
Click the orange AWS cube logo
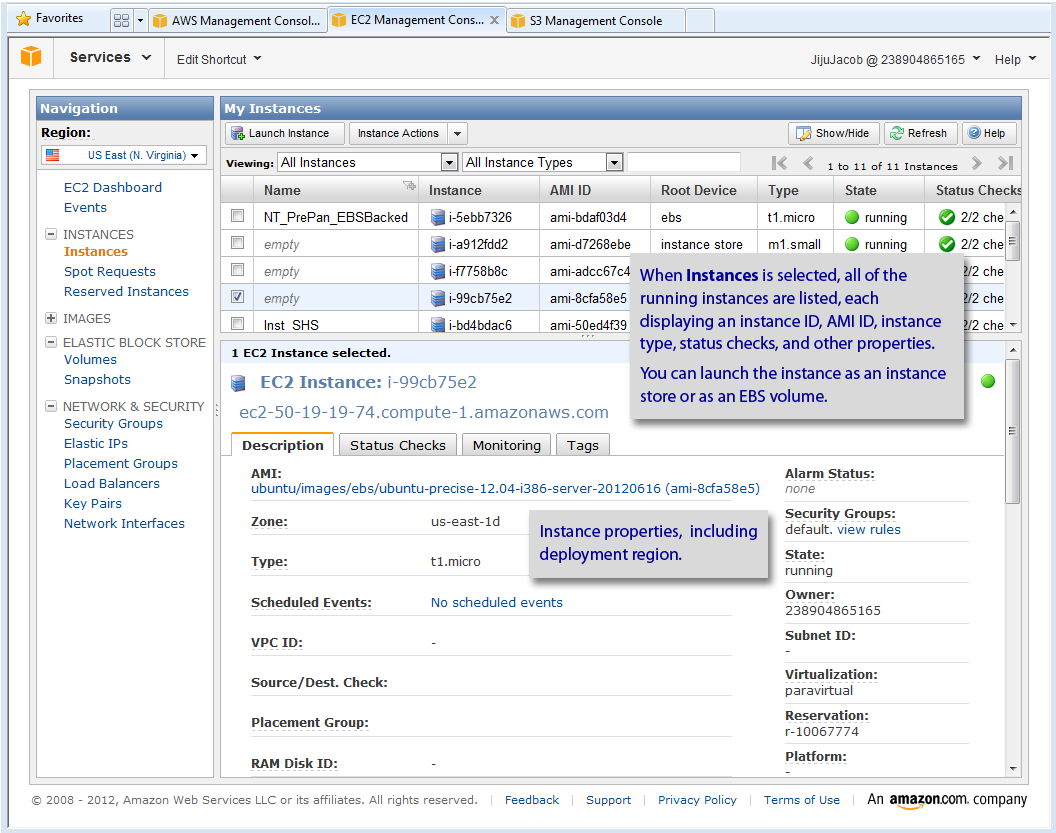click(x=31, y=58)
